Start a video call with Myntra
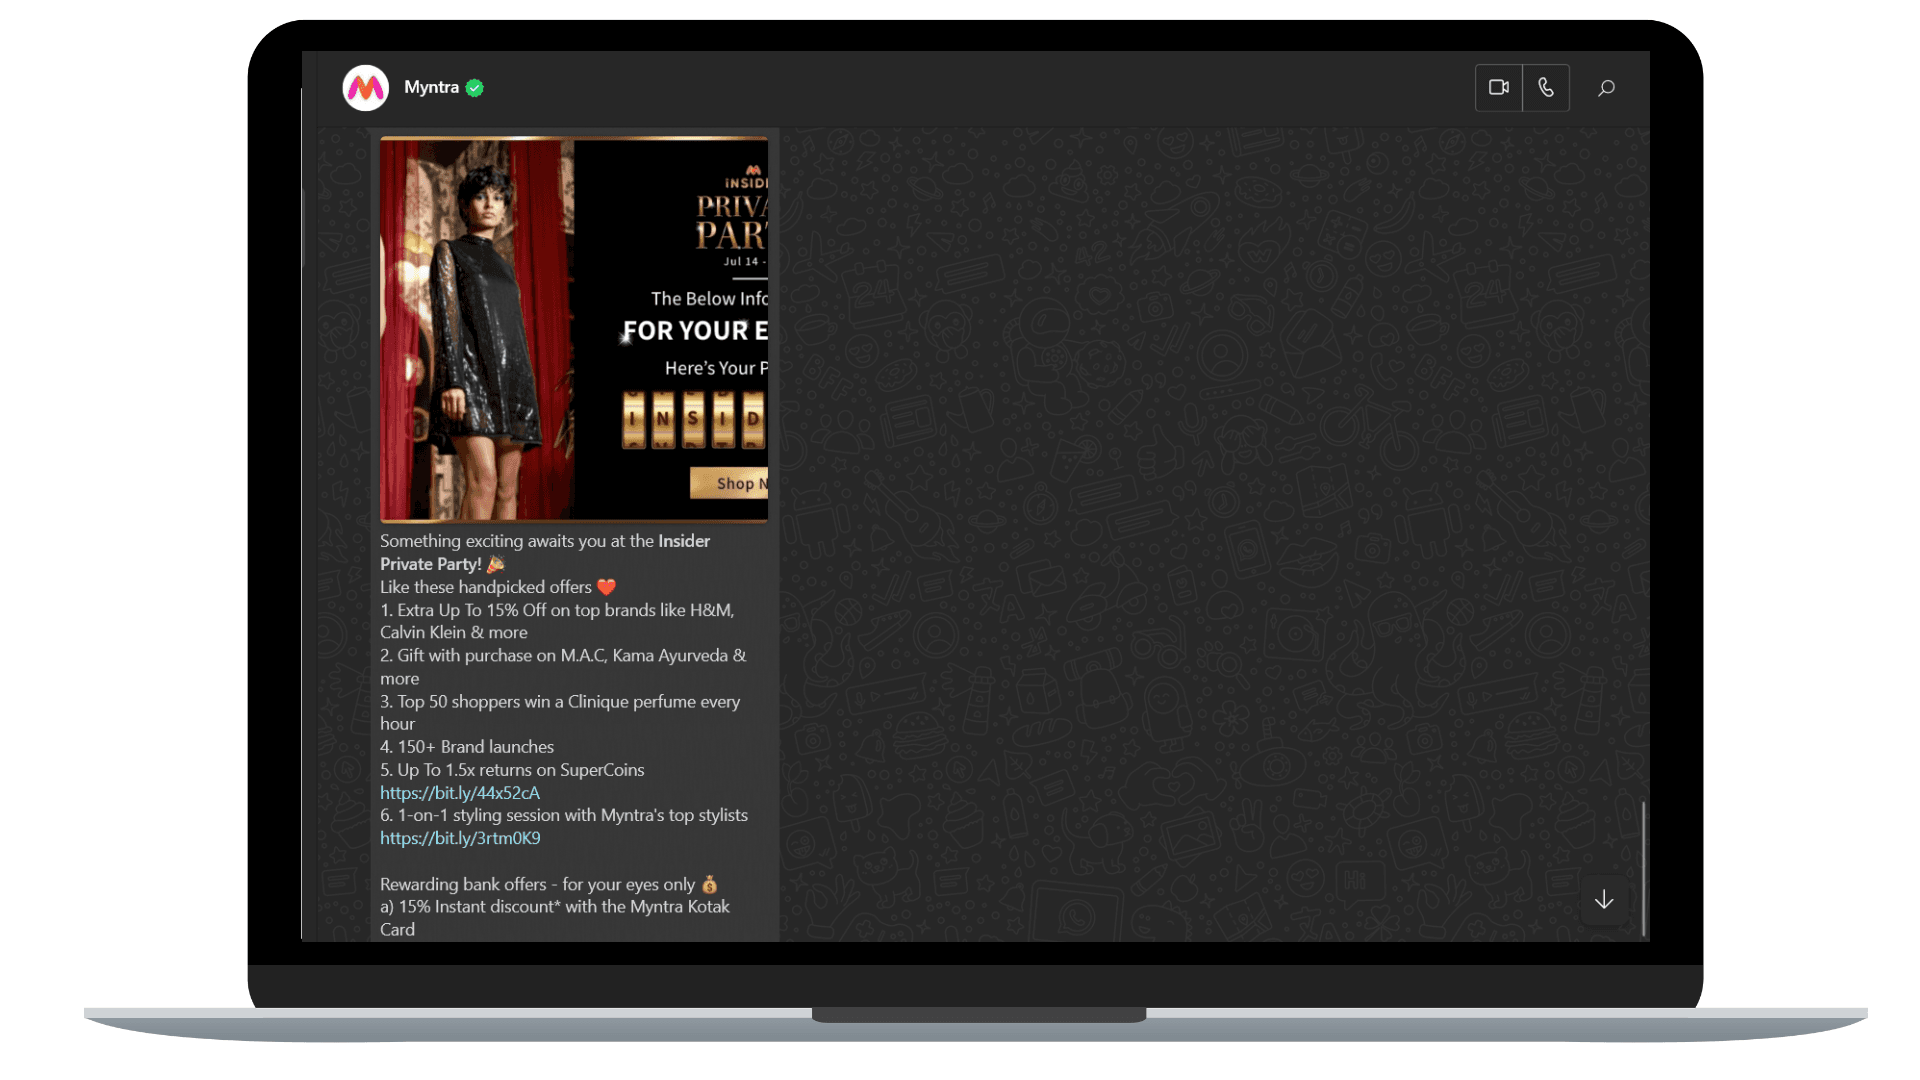The width and height of the screenshot is (1920, 1080). (1498, 88)
